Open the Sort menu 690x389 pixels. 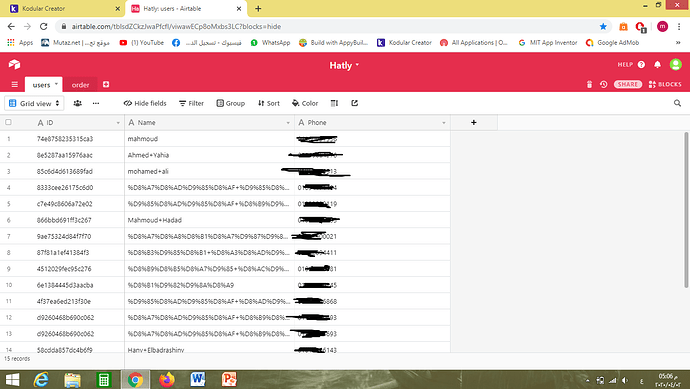pos(269,103)
